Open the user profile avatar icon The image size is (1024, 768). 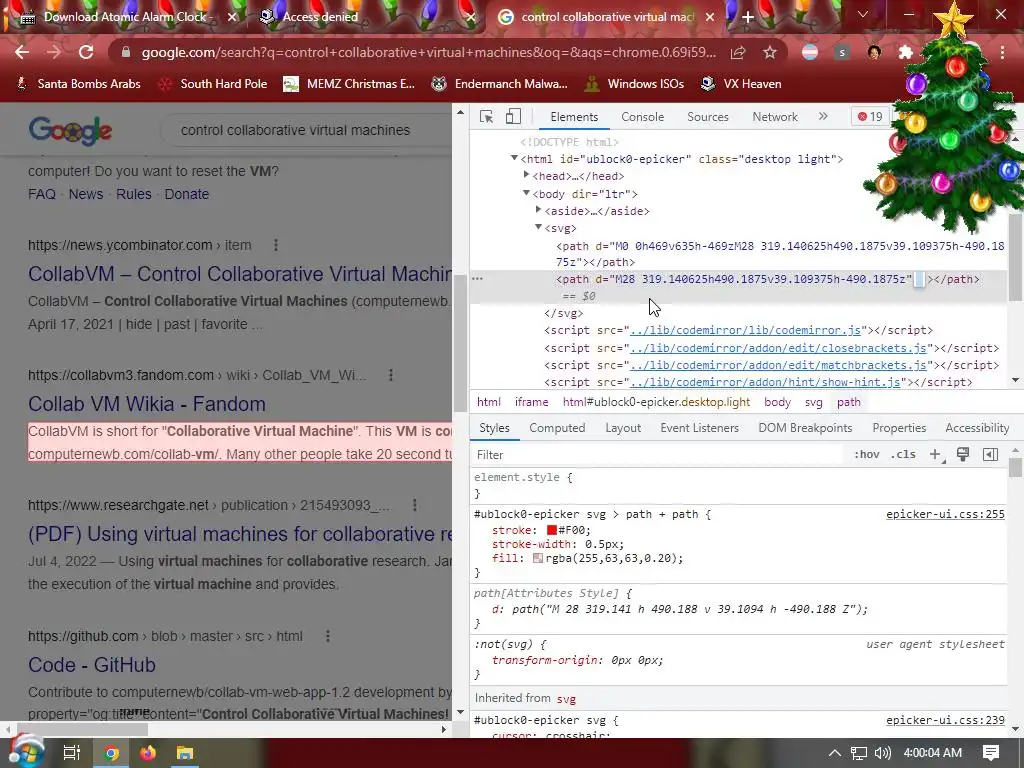coord(874,52)
